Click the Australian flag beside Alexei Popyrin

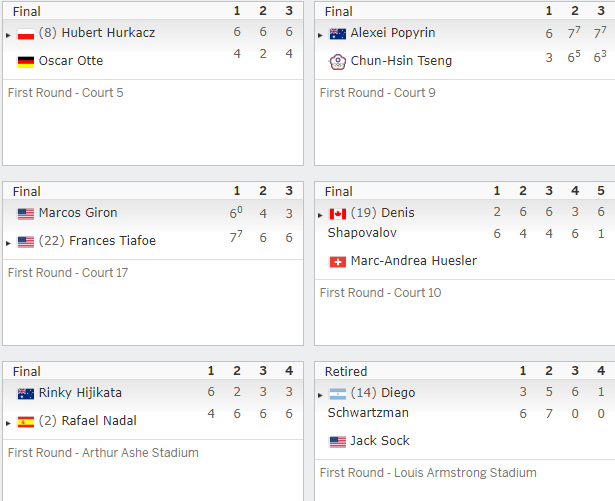coord(338,34)
